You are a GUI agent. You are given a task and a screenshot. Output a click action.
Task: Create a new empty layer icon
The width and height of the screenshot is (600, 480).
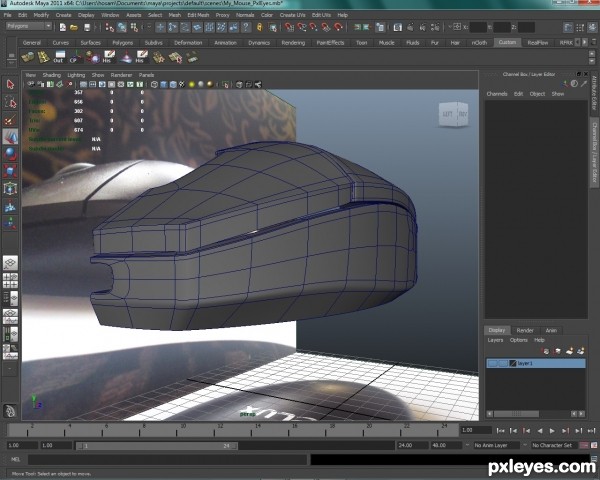[570, 351]
